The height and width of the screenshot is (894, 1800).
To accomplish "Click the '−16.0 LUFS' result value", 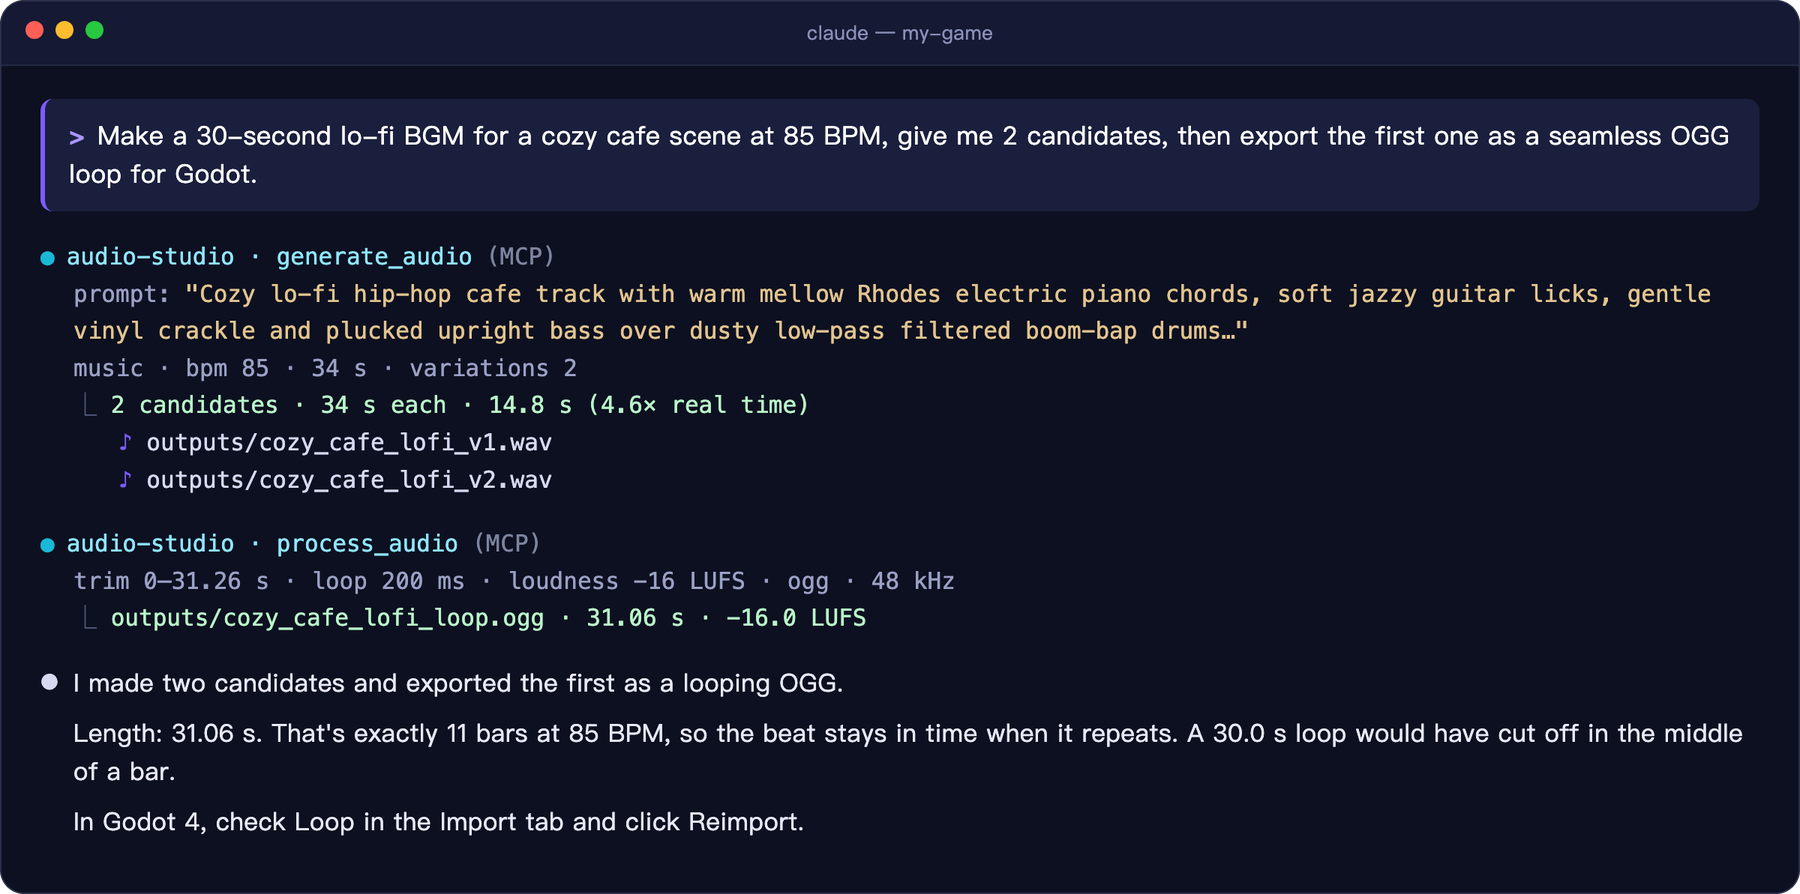I will point(796,618).
